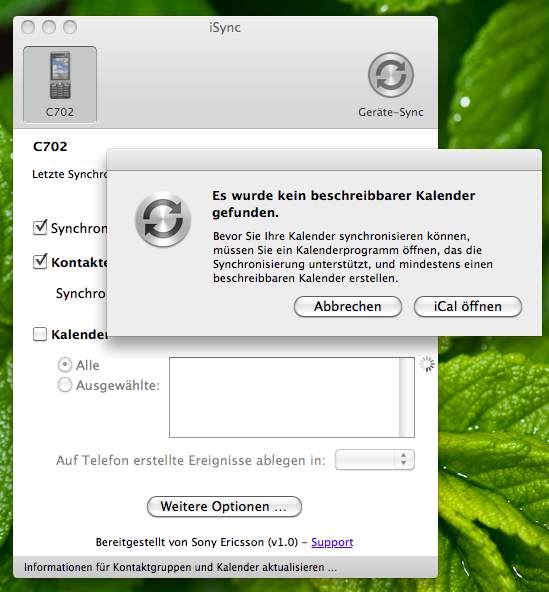This screenshot has width=549, height=592.
Task: Click 'Es wurde kein beschreibbarer Kalender gefunden.' heading
Action: [344, 204]
